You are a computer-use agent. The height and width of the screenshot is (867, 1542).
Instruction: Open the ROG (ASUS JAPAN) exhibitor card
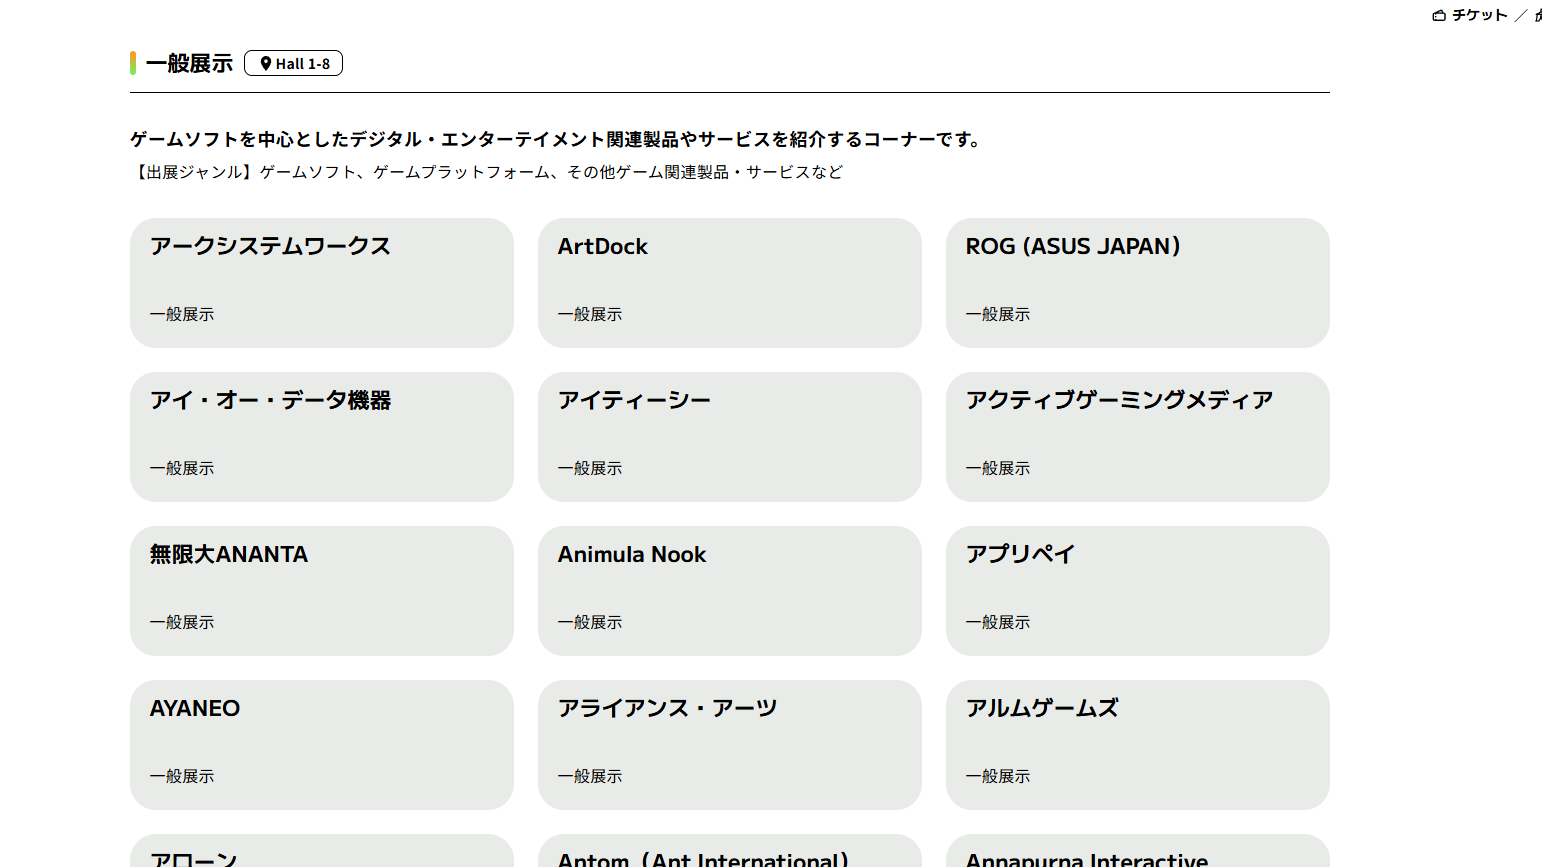tap(1137, 283)
